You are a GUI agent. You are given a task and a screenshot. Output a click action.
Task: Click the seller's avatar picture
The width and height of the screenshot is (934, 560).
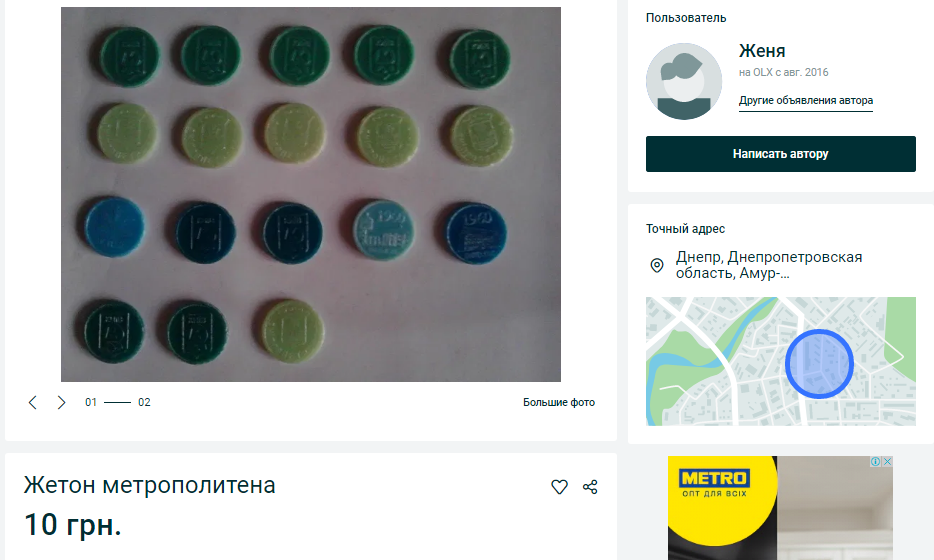[x=684, y=81]
